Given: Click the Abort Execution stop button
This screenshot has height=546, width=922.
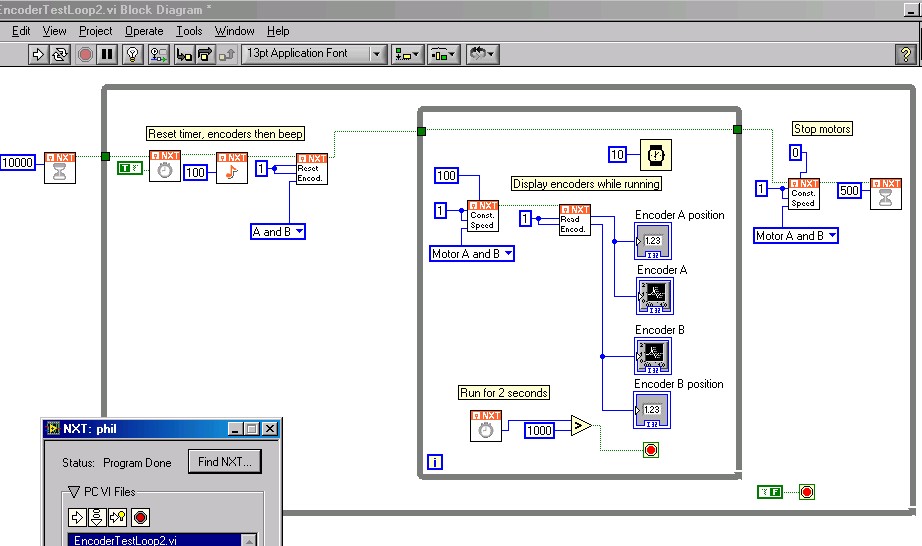Looking at the screenshot, I should [85, 55].
